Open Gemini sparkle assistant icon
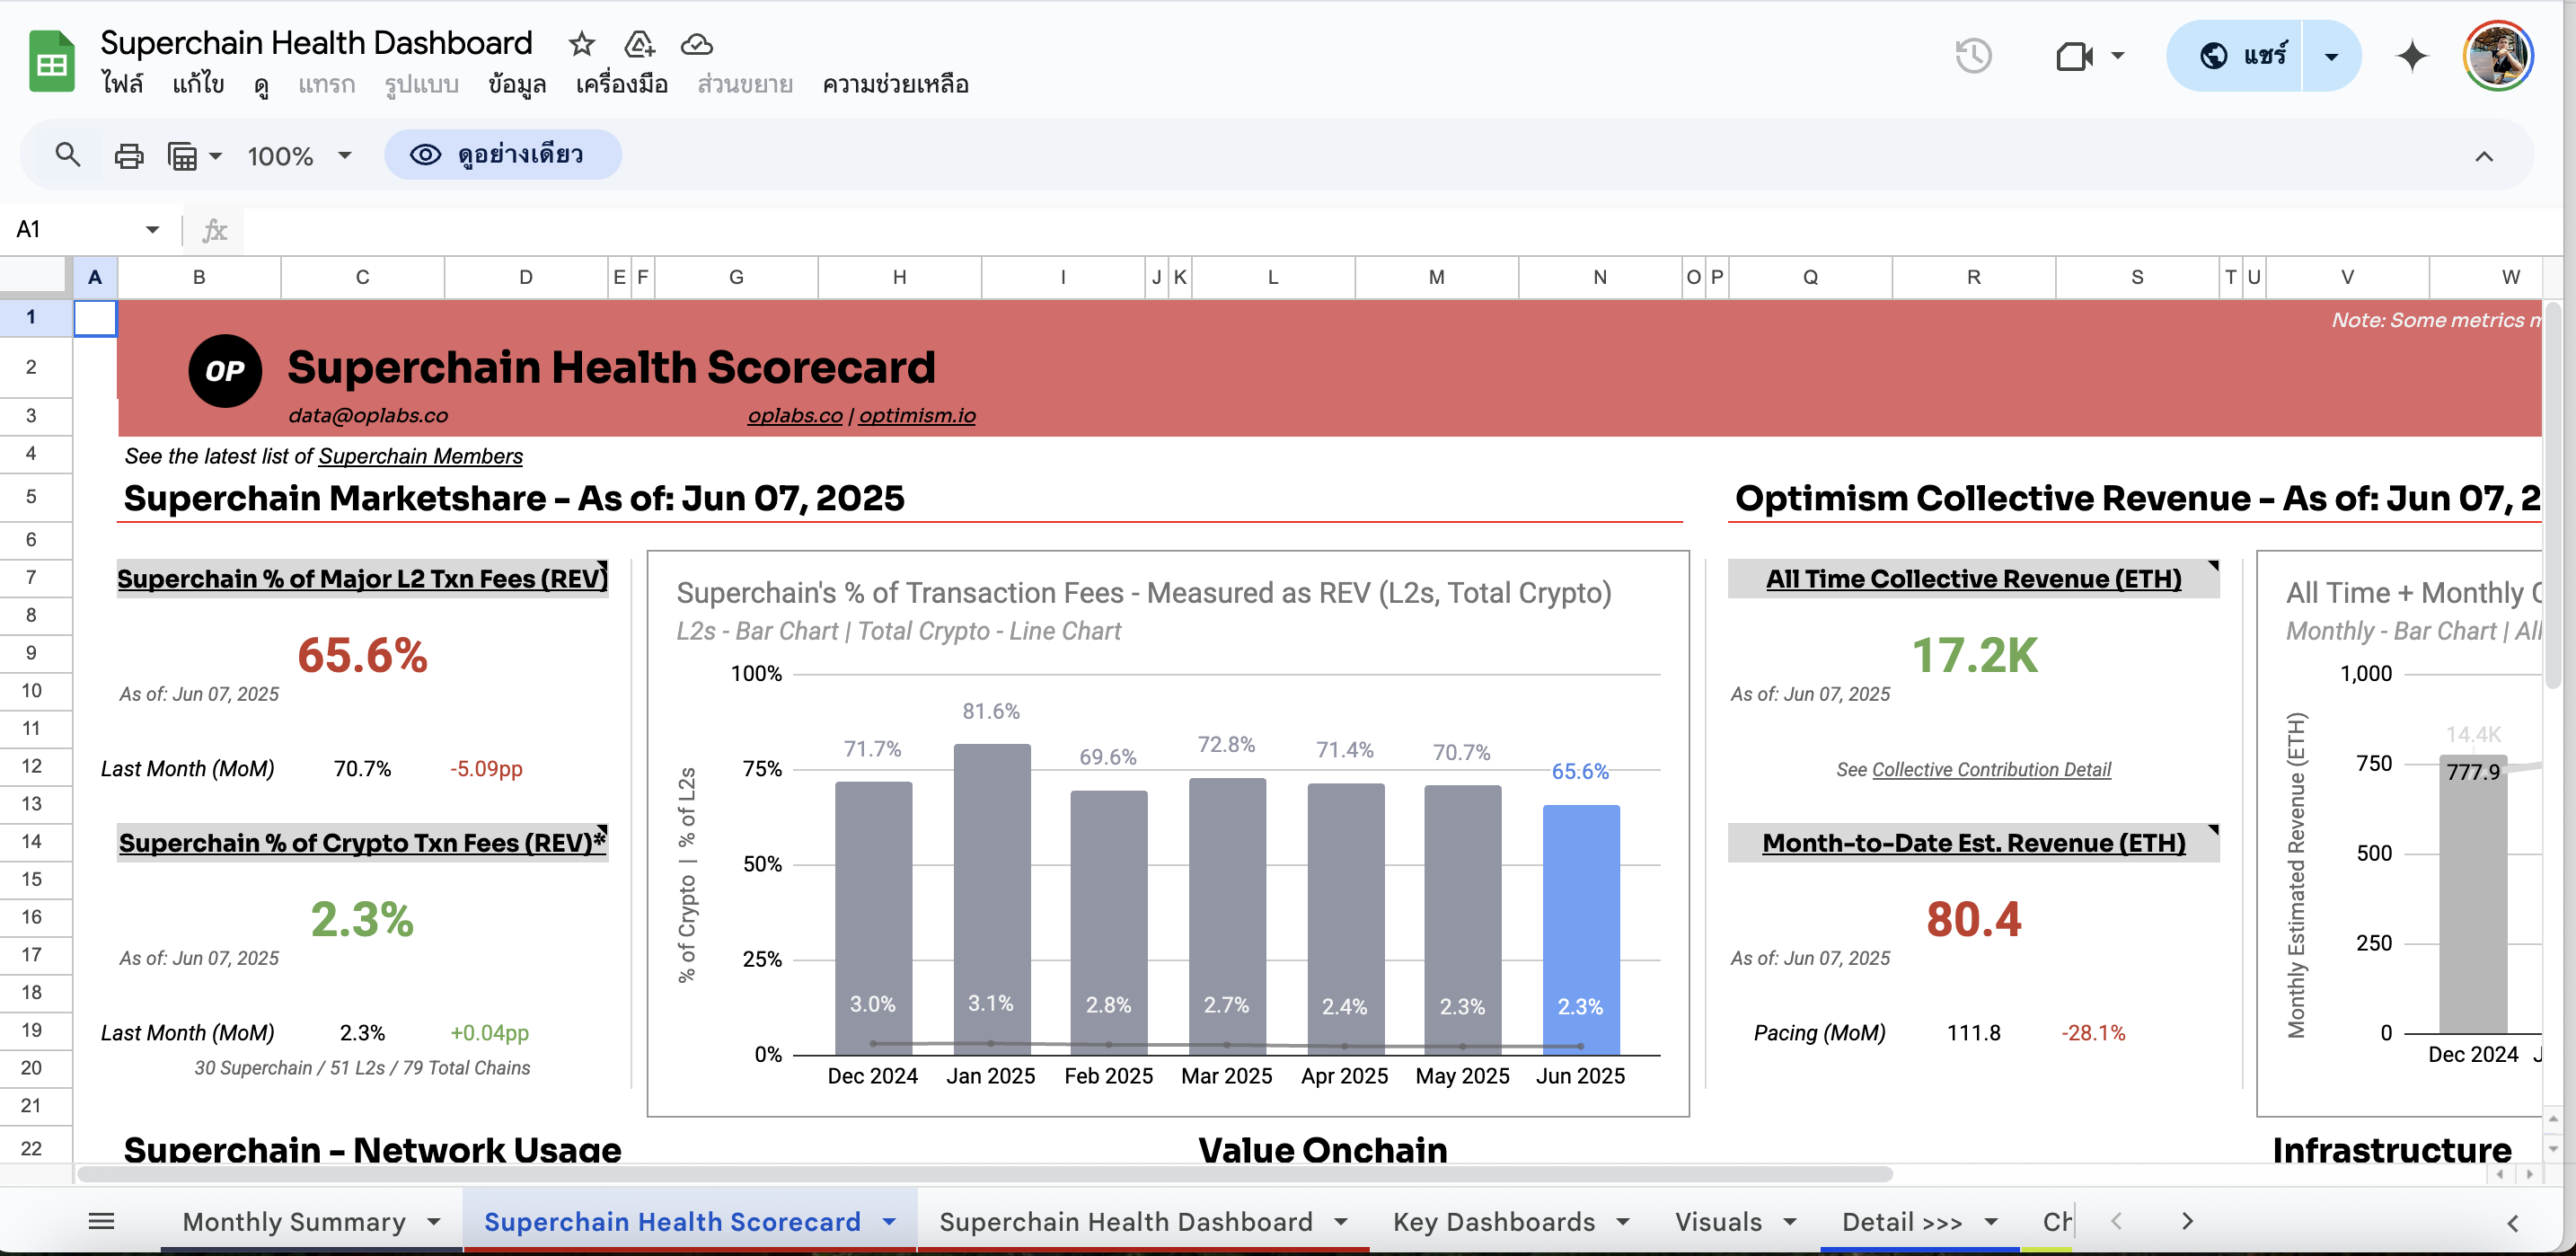This screenshot has height=1256, width=2576. [x=2412, y=56]
